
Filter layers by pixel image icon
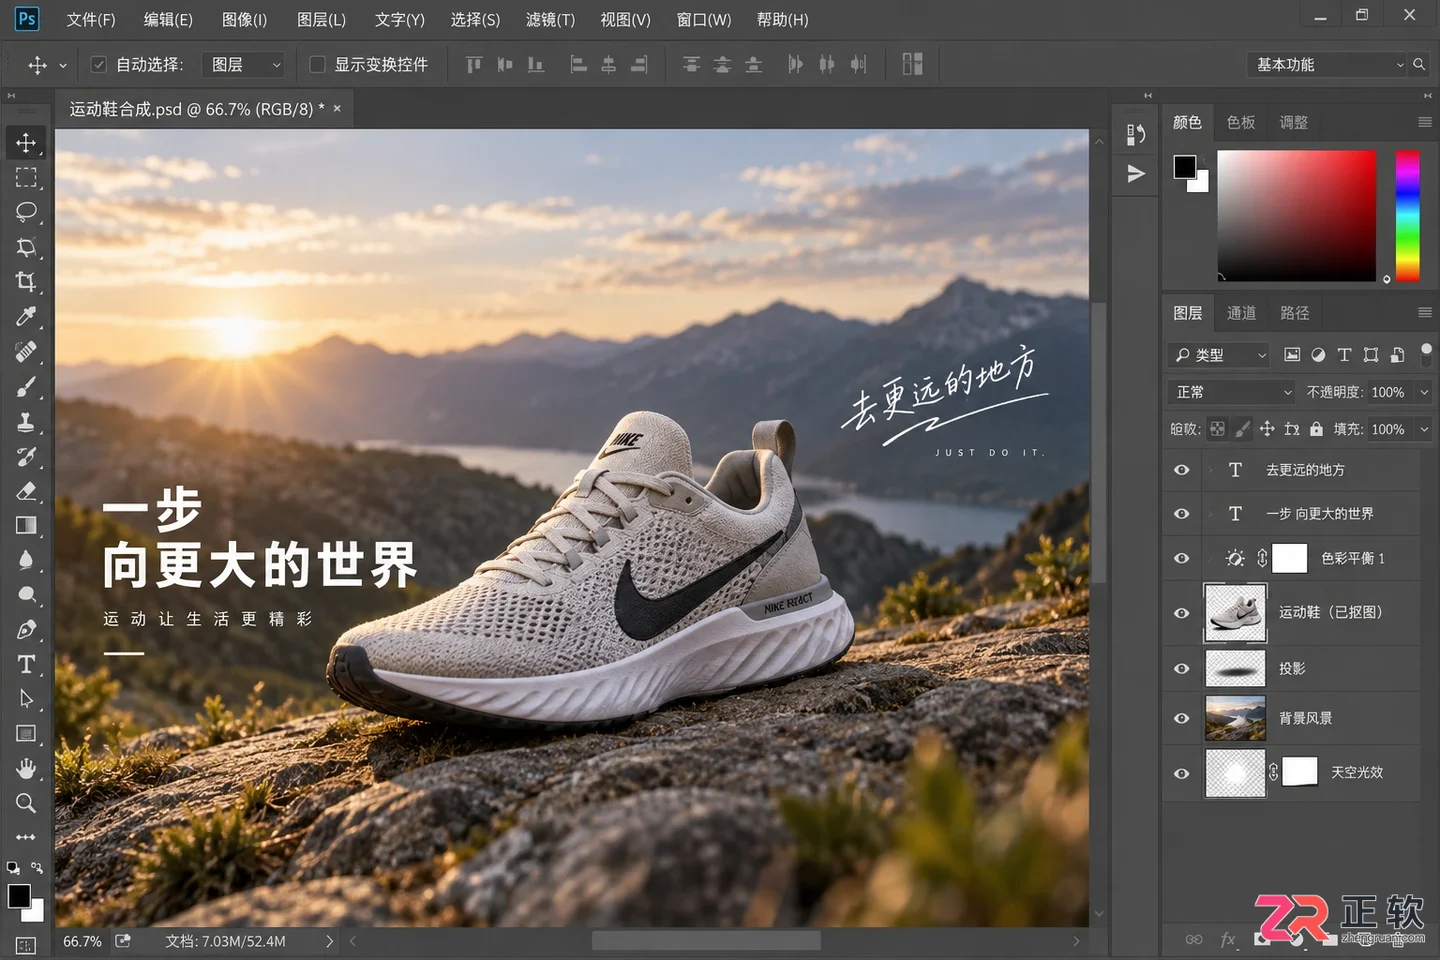(x=1292, y=355)
